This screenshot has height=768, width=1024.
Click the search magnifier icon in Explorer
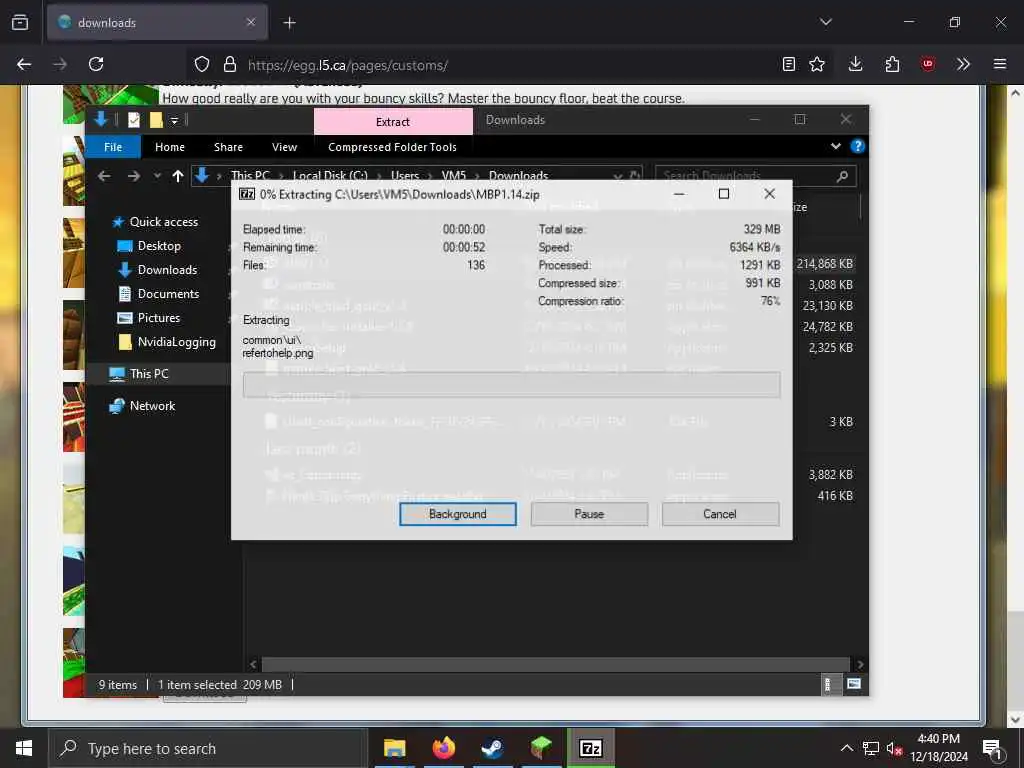842,176
